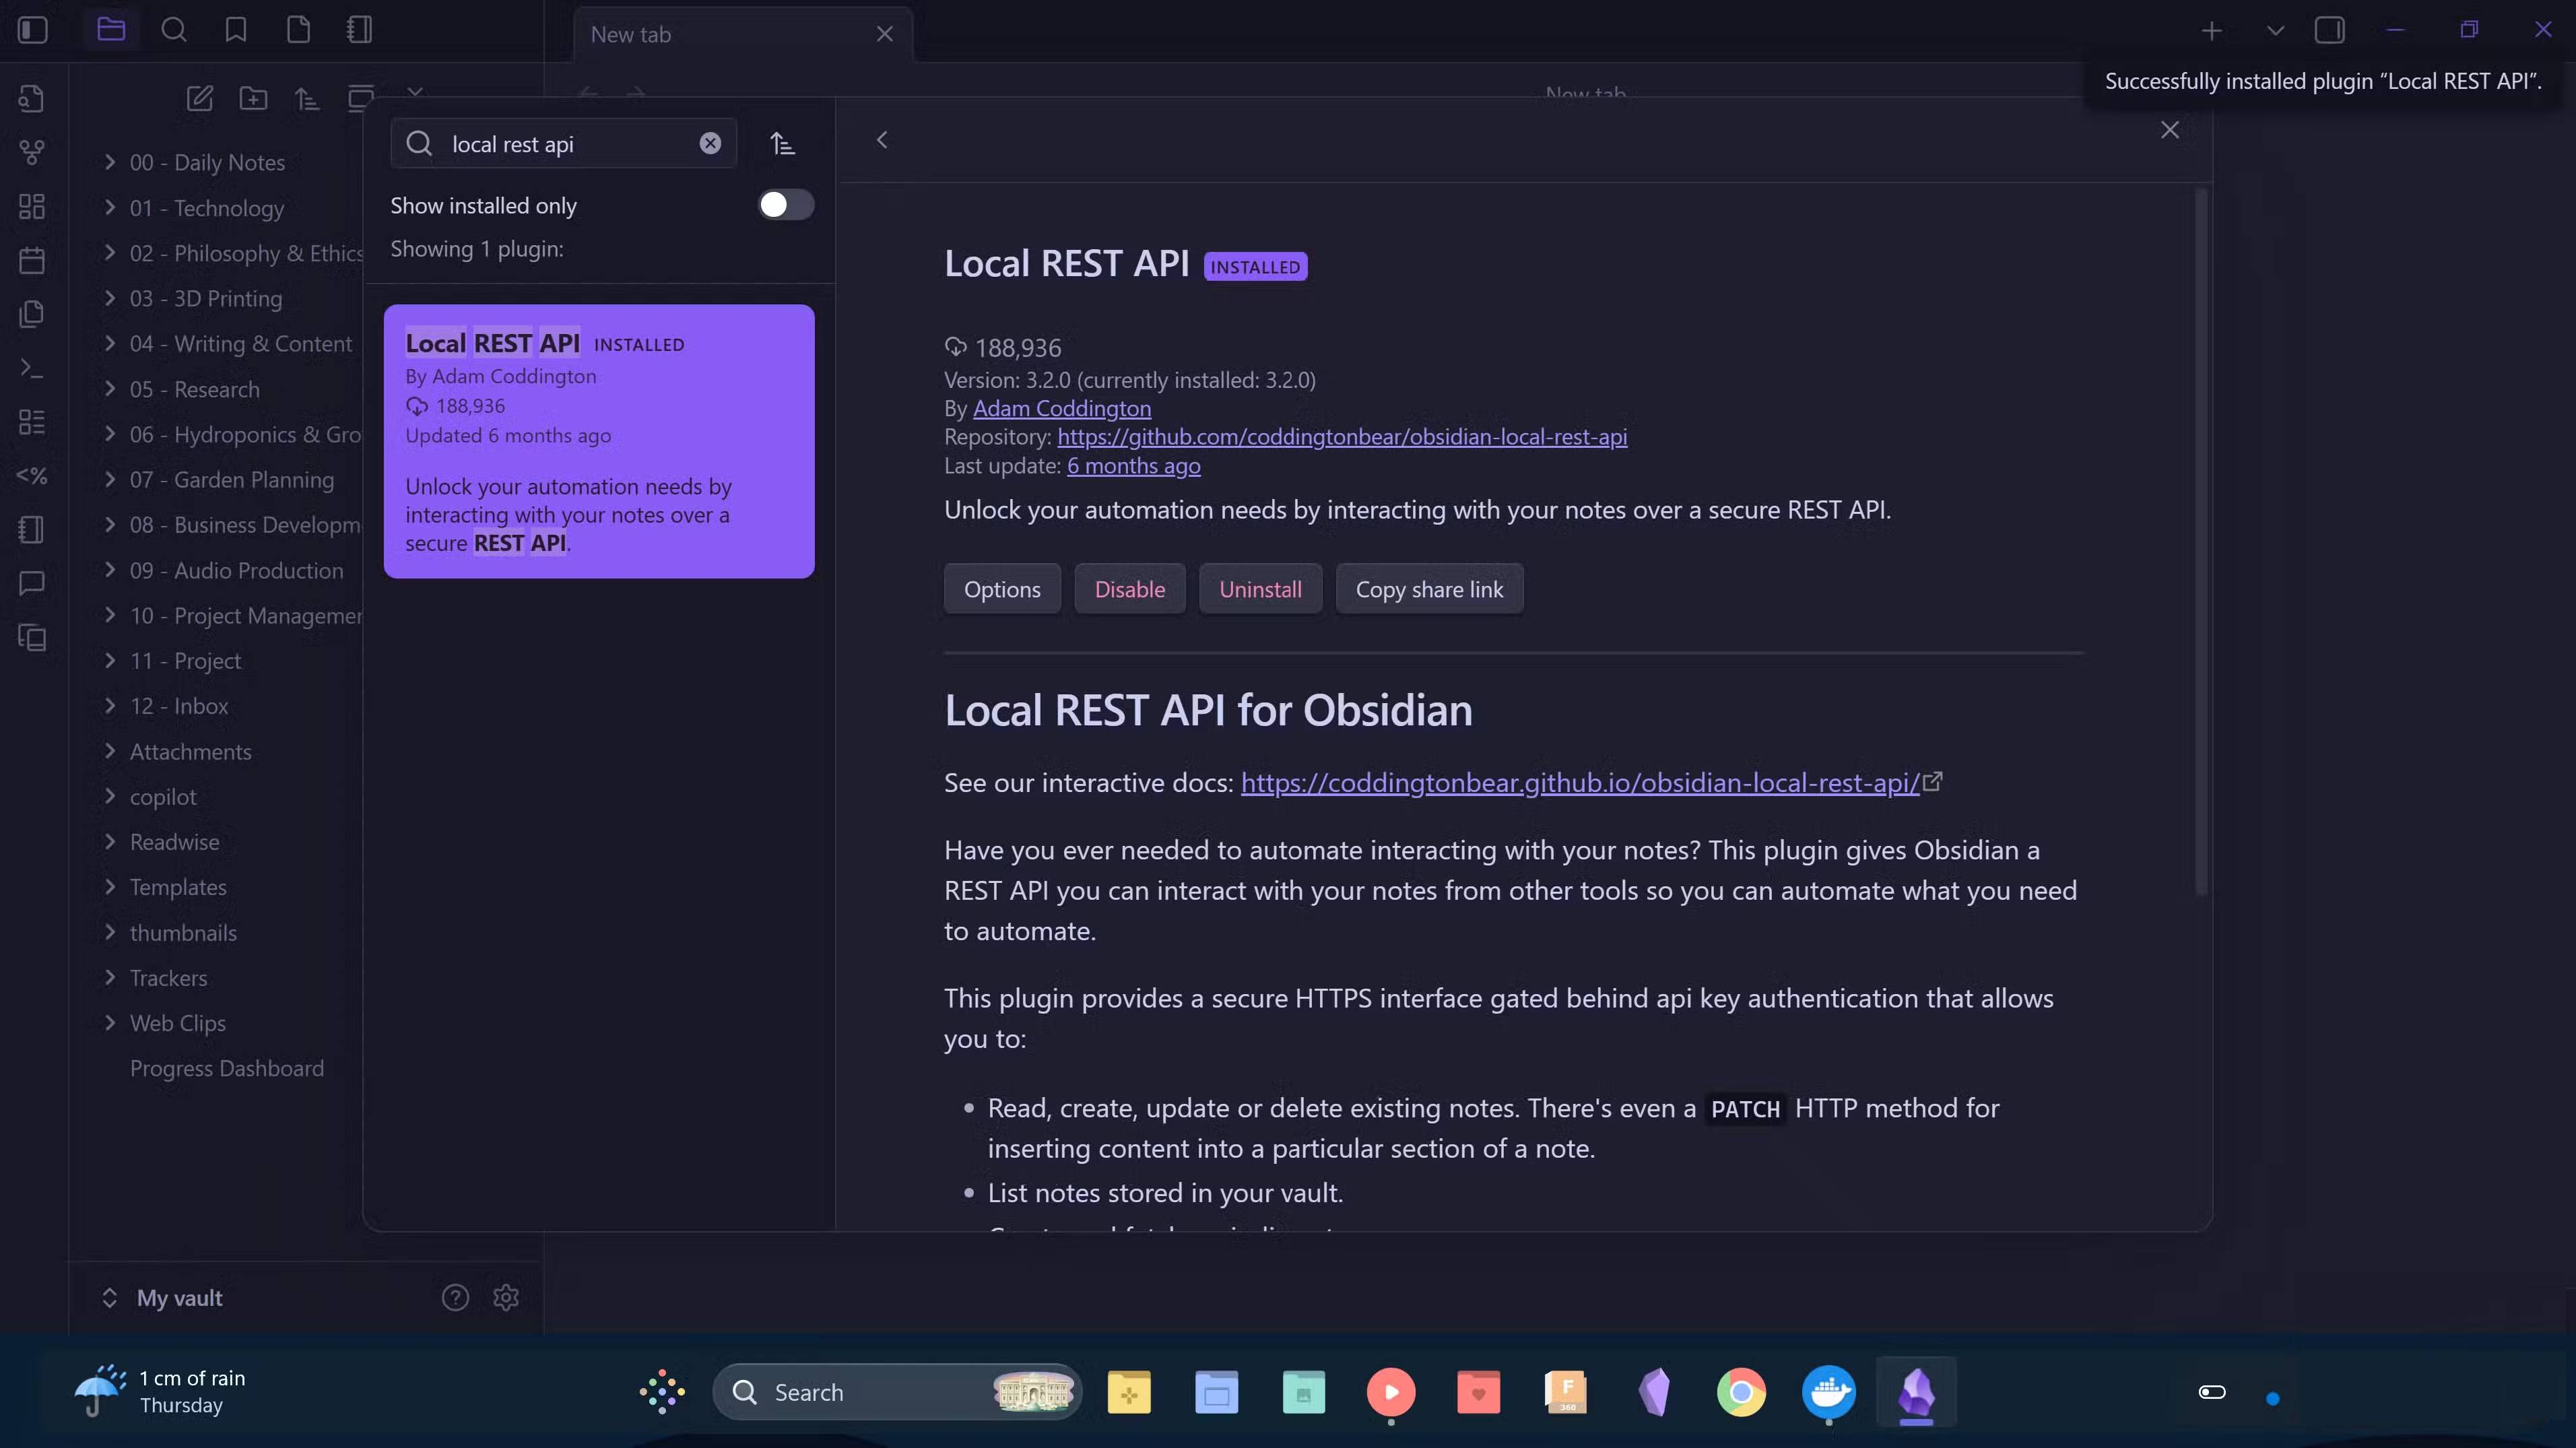Select the Templater ribbon icon
Viewport: 2576px width, 1448px height.
[31, 476]
